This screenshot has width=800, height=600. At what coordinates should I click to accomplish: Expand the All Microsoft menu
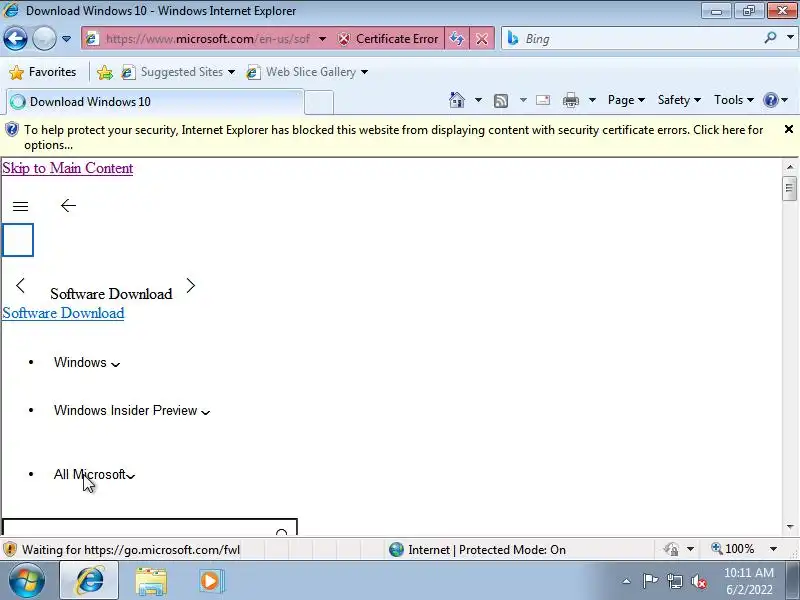pos(94,474)
